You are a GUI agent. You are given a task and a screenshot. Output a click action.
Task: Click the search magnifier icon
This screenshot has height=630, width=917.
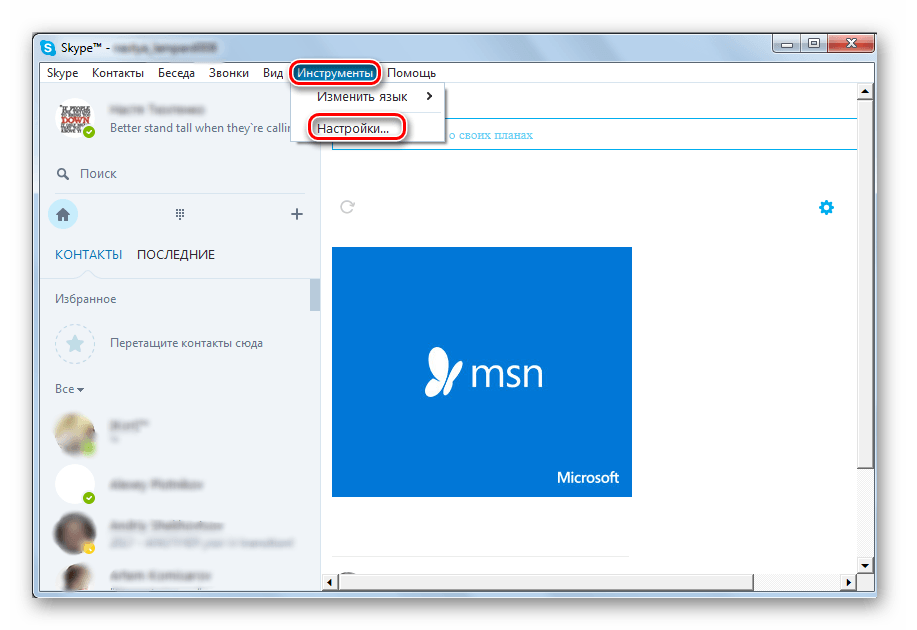coord(63,174)
